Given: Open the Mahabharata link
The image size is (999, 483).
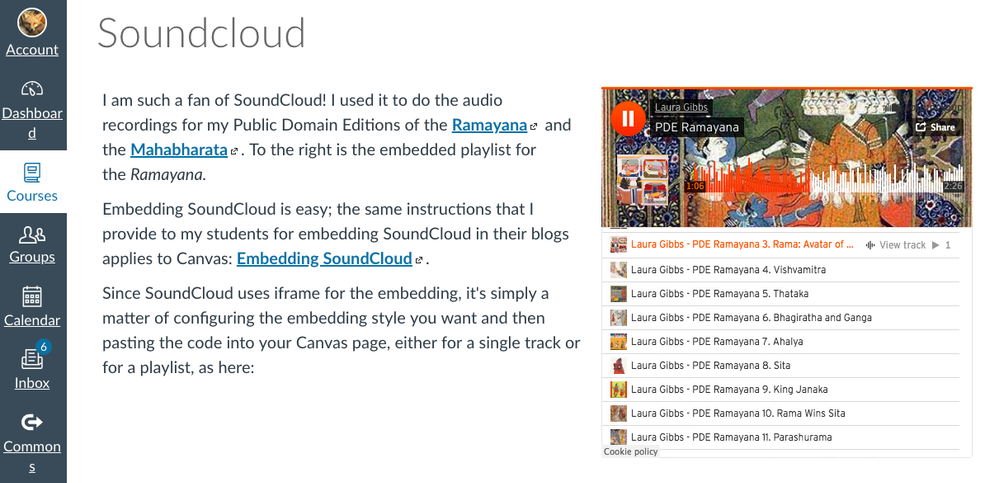Looking at the screenshot, I should [x=179, y=150].
